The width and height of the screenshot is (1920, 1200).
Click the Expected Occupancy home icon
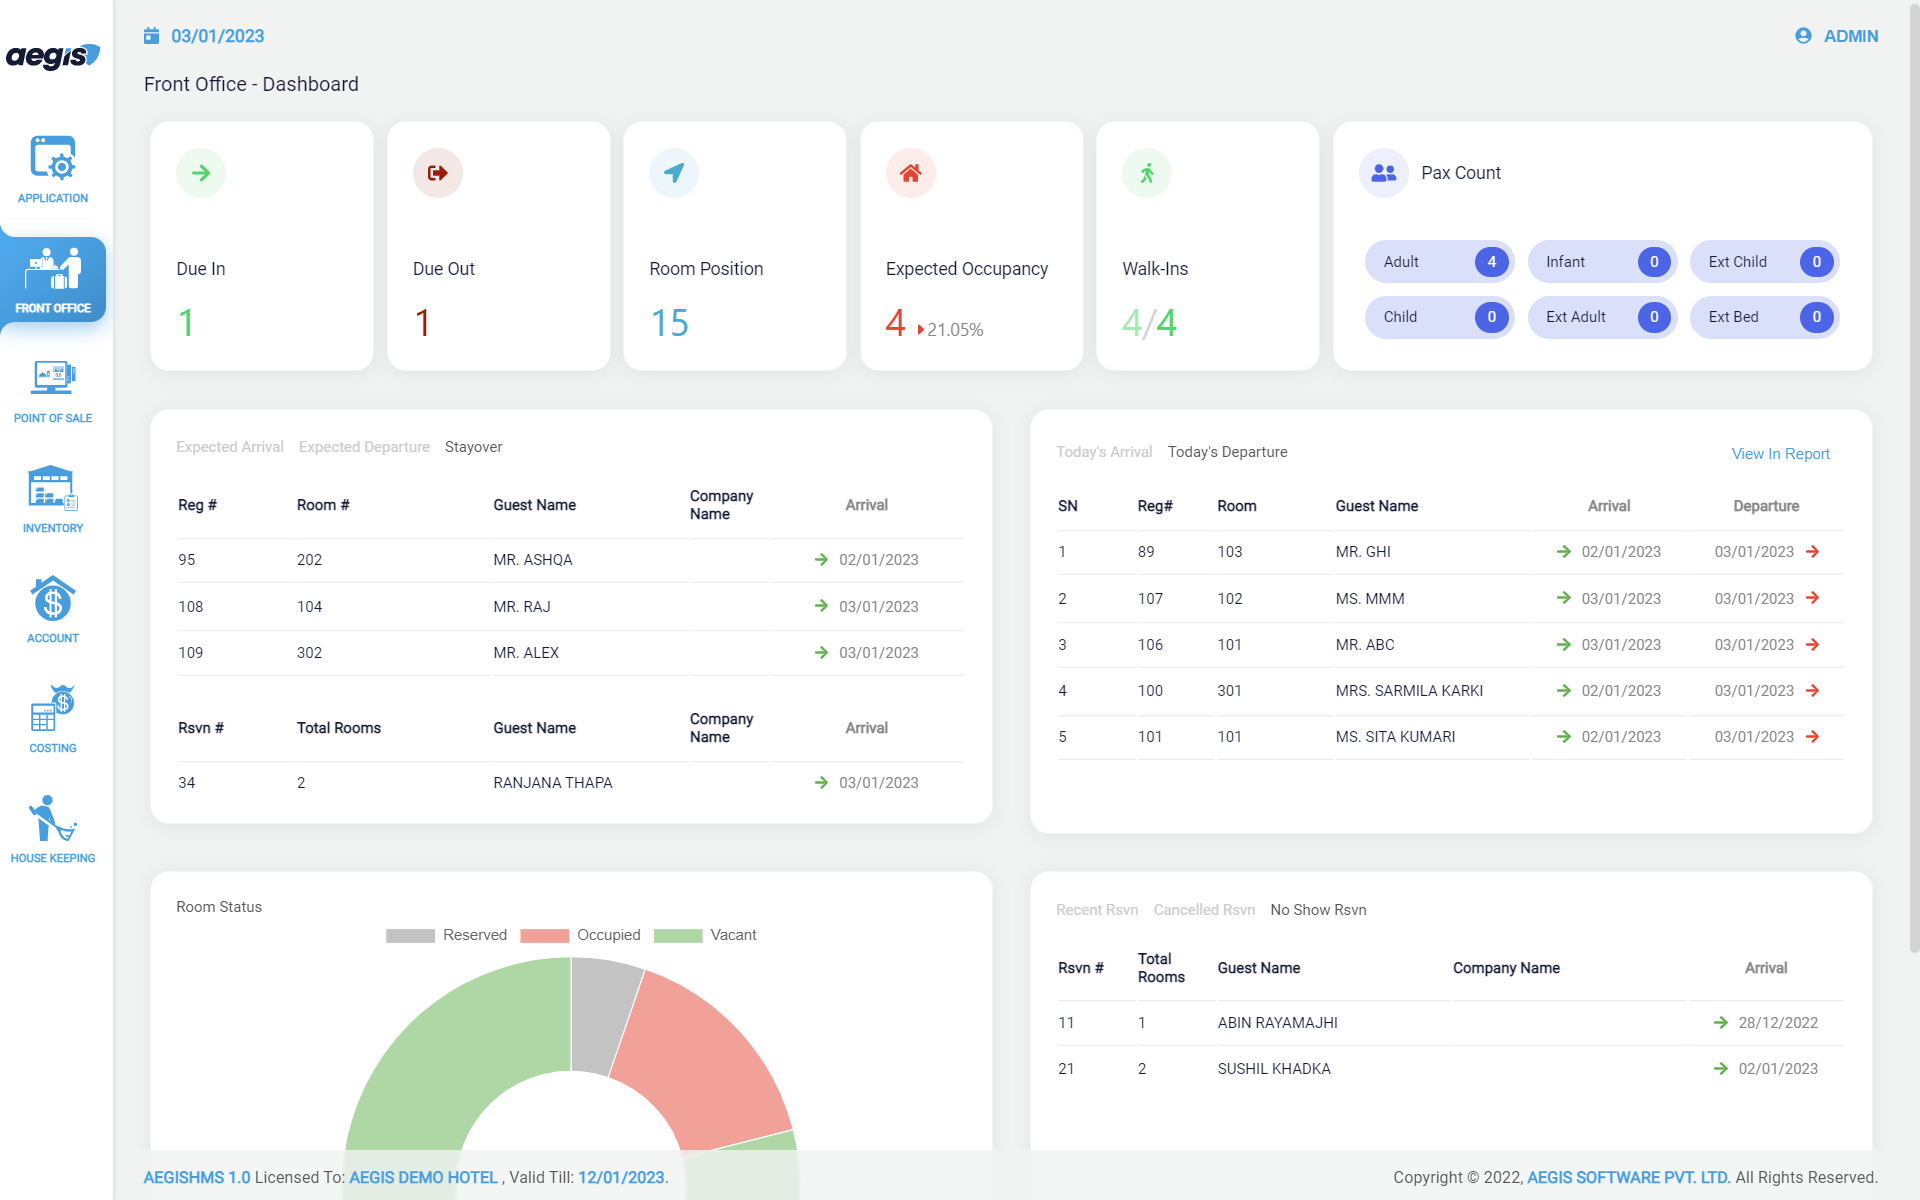pos(910,173)
